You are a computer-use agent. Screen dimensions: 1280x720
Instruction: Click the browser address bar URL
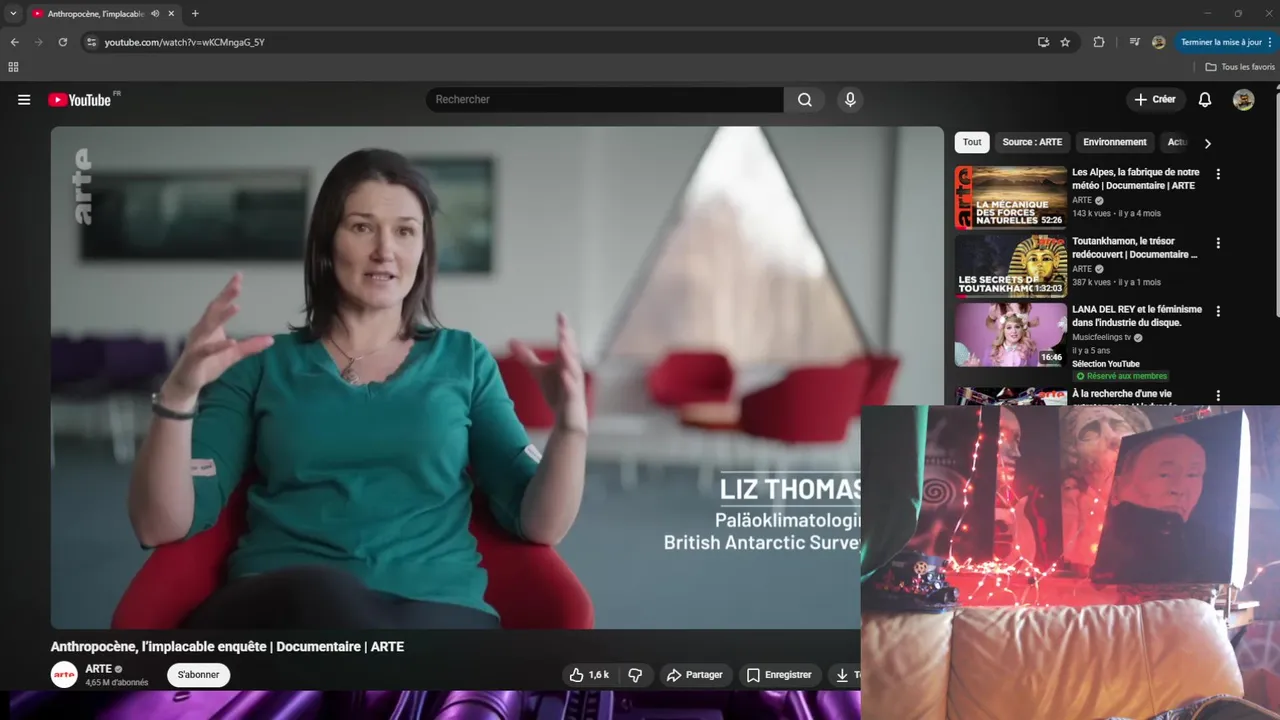coord(184,42)
